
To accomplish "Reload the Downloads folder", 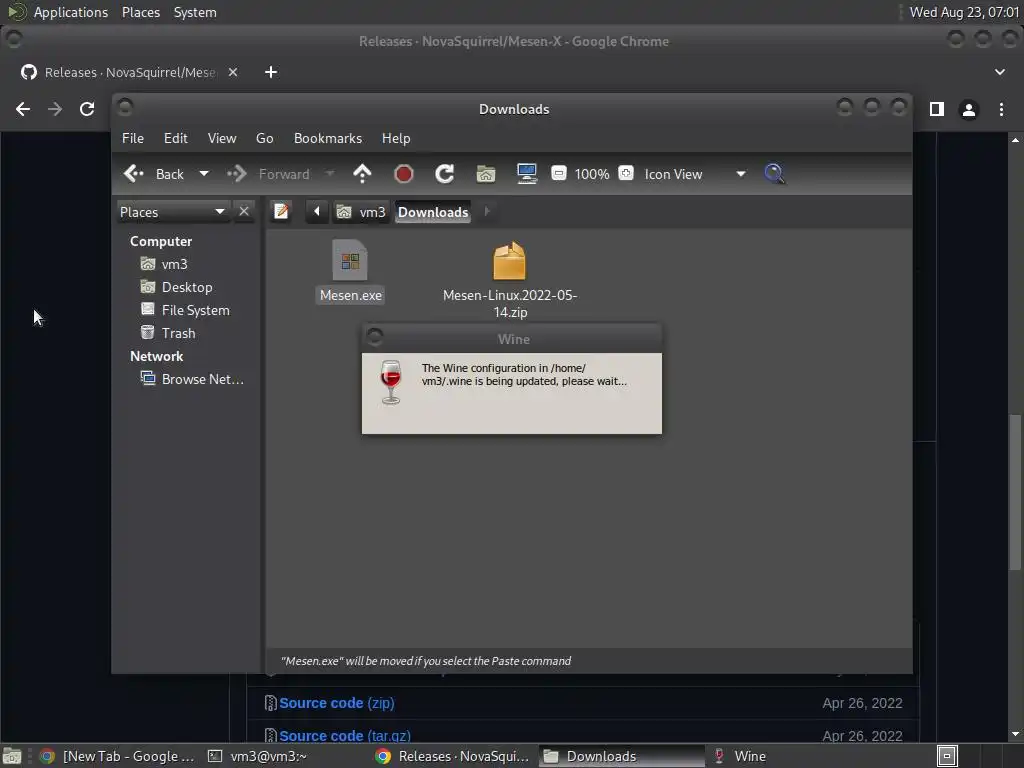I will [x=445, y=174].
